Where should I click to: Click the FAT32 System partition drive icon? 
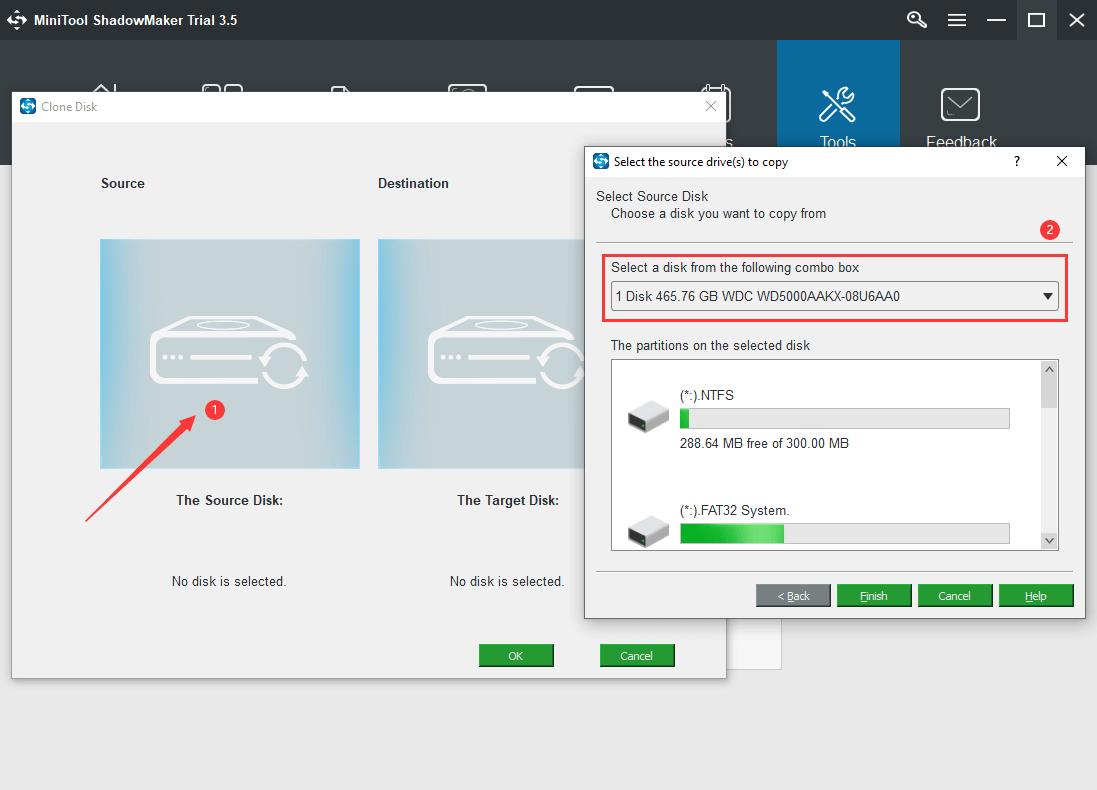(649, 531)
